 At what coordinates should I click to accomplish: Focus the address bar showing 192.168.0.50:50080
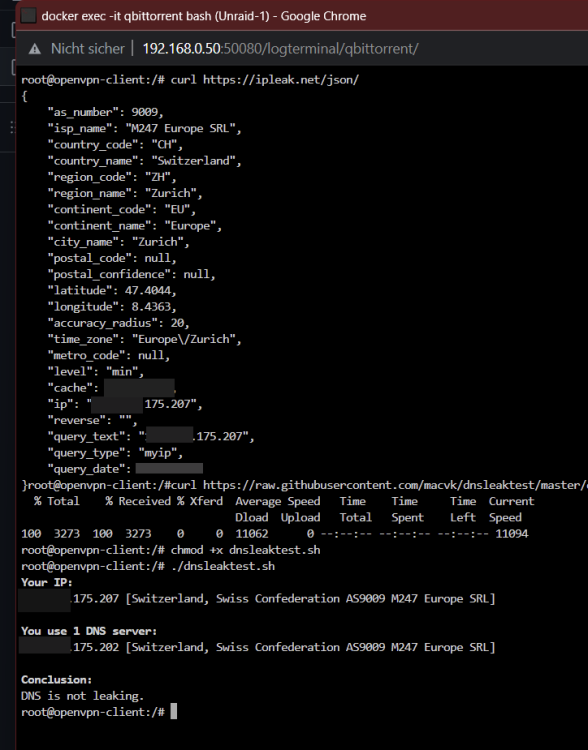point(280,49)
